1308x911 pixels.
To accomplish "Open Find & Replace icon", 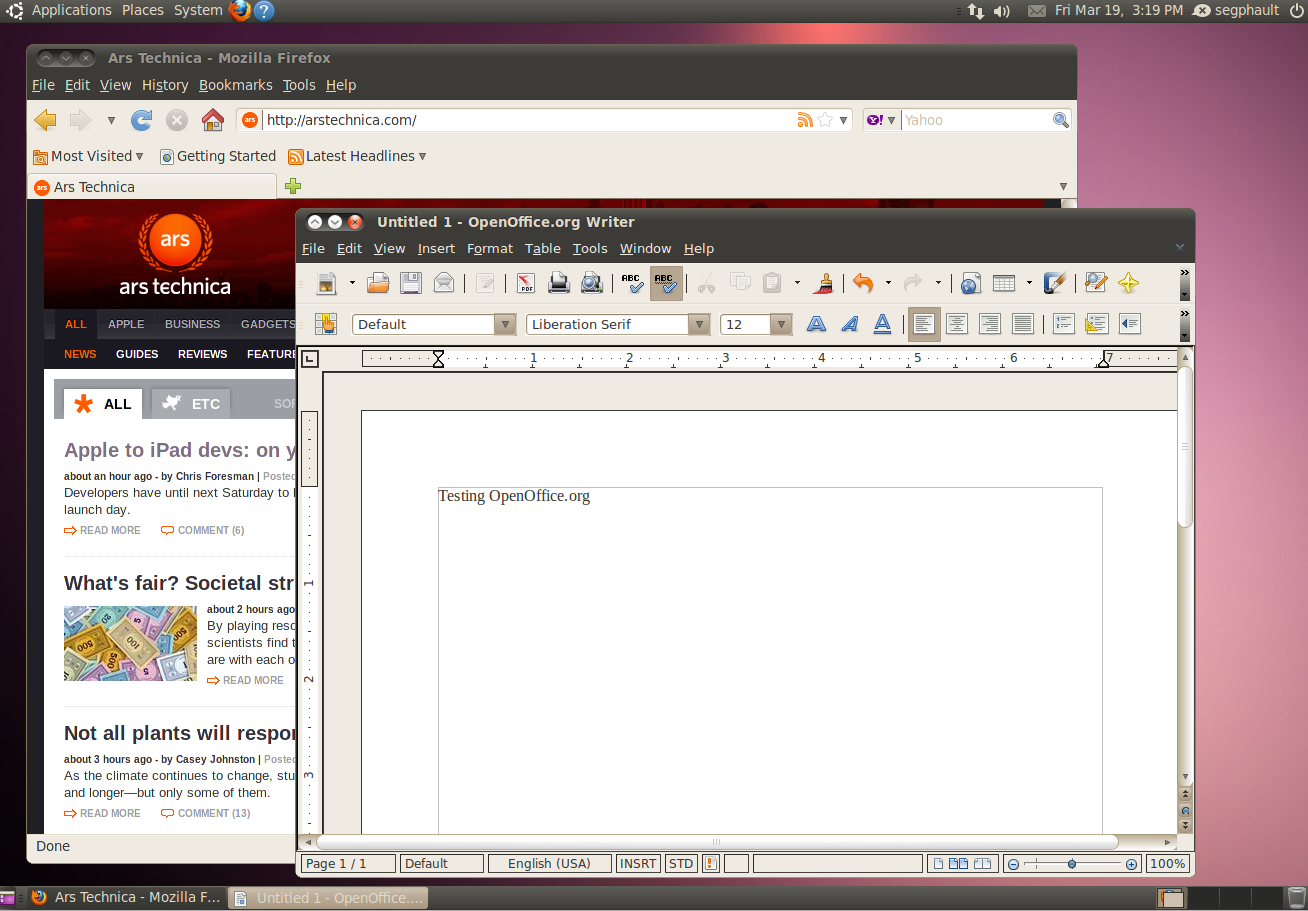I will [1096, 284].
